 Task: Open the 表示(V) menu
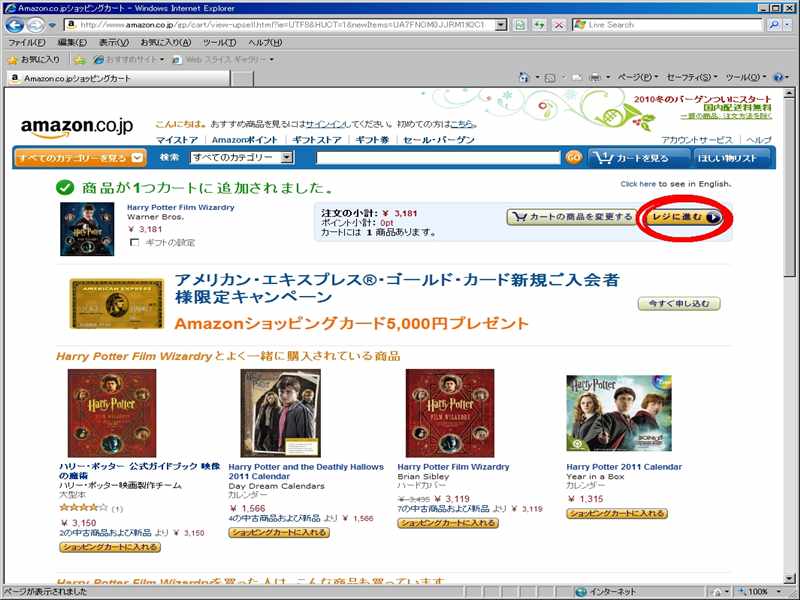pyautogui.click(x=113, y=43)
